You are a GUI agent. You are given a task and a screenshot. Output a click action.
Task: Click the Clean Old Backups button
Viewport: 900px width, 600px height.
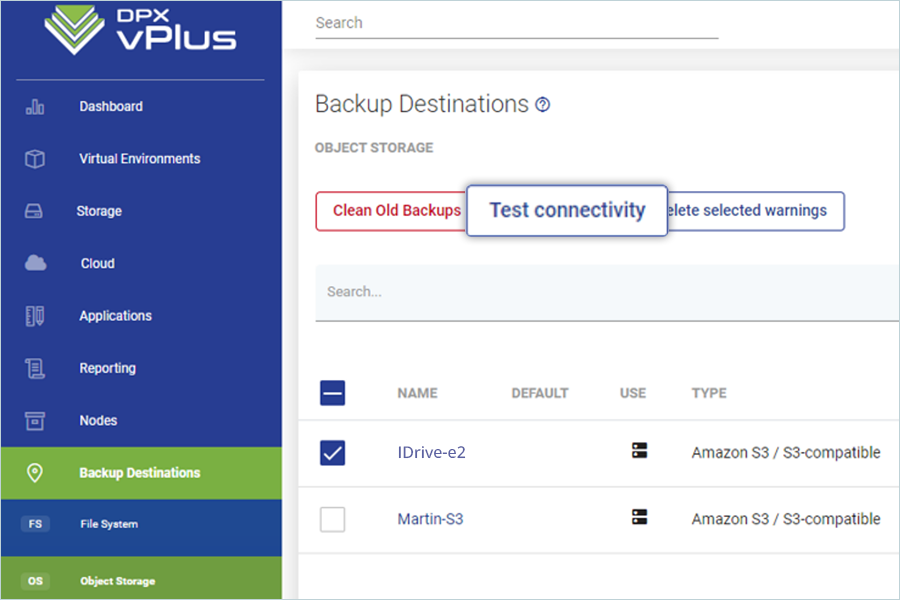396,211
